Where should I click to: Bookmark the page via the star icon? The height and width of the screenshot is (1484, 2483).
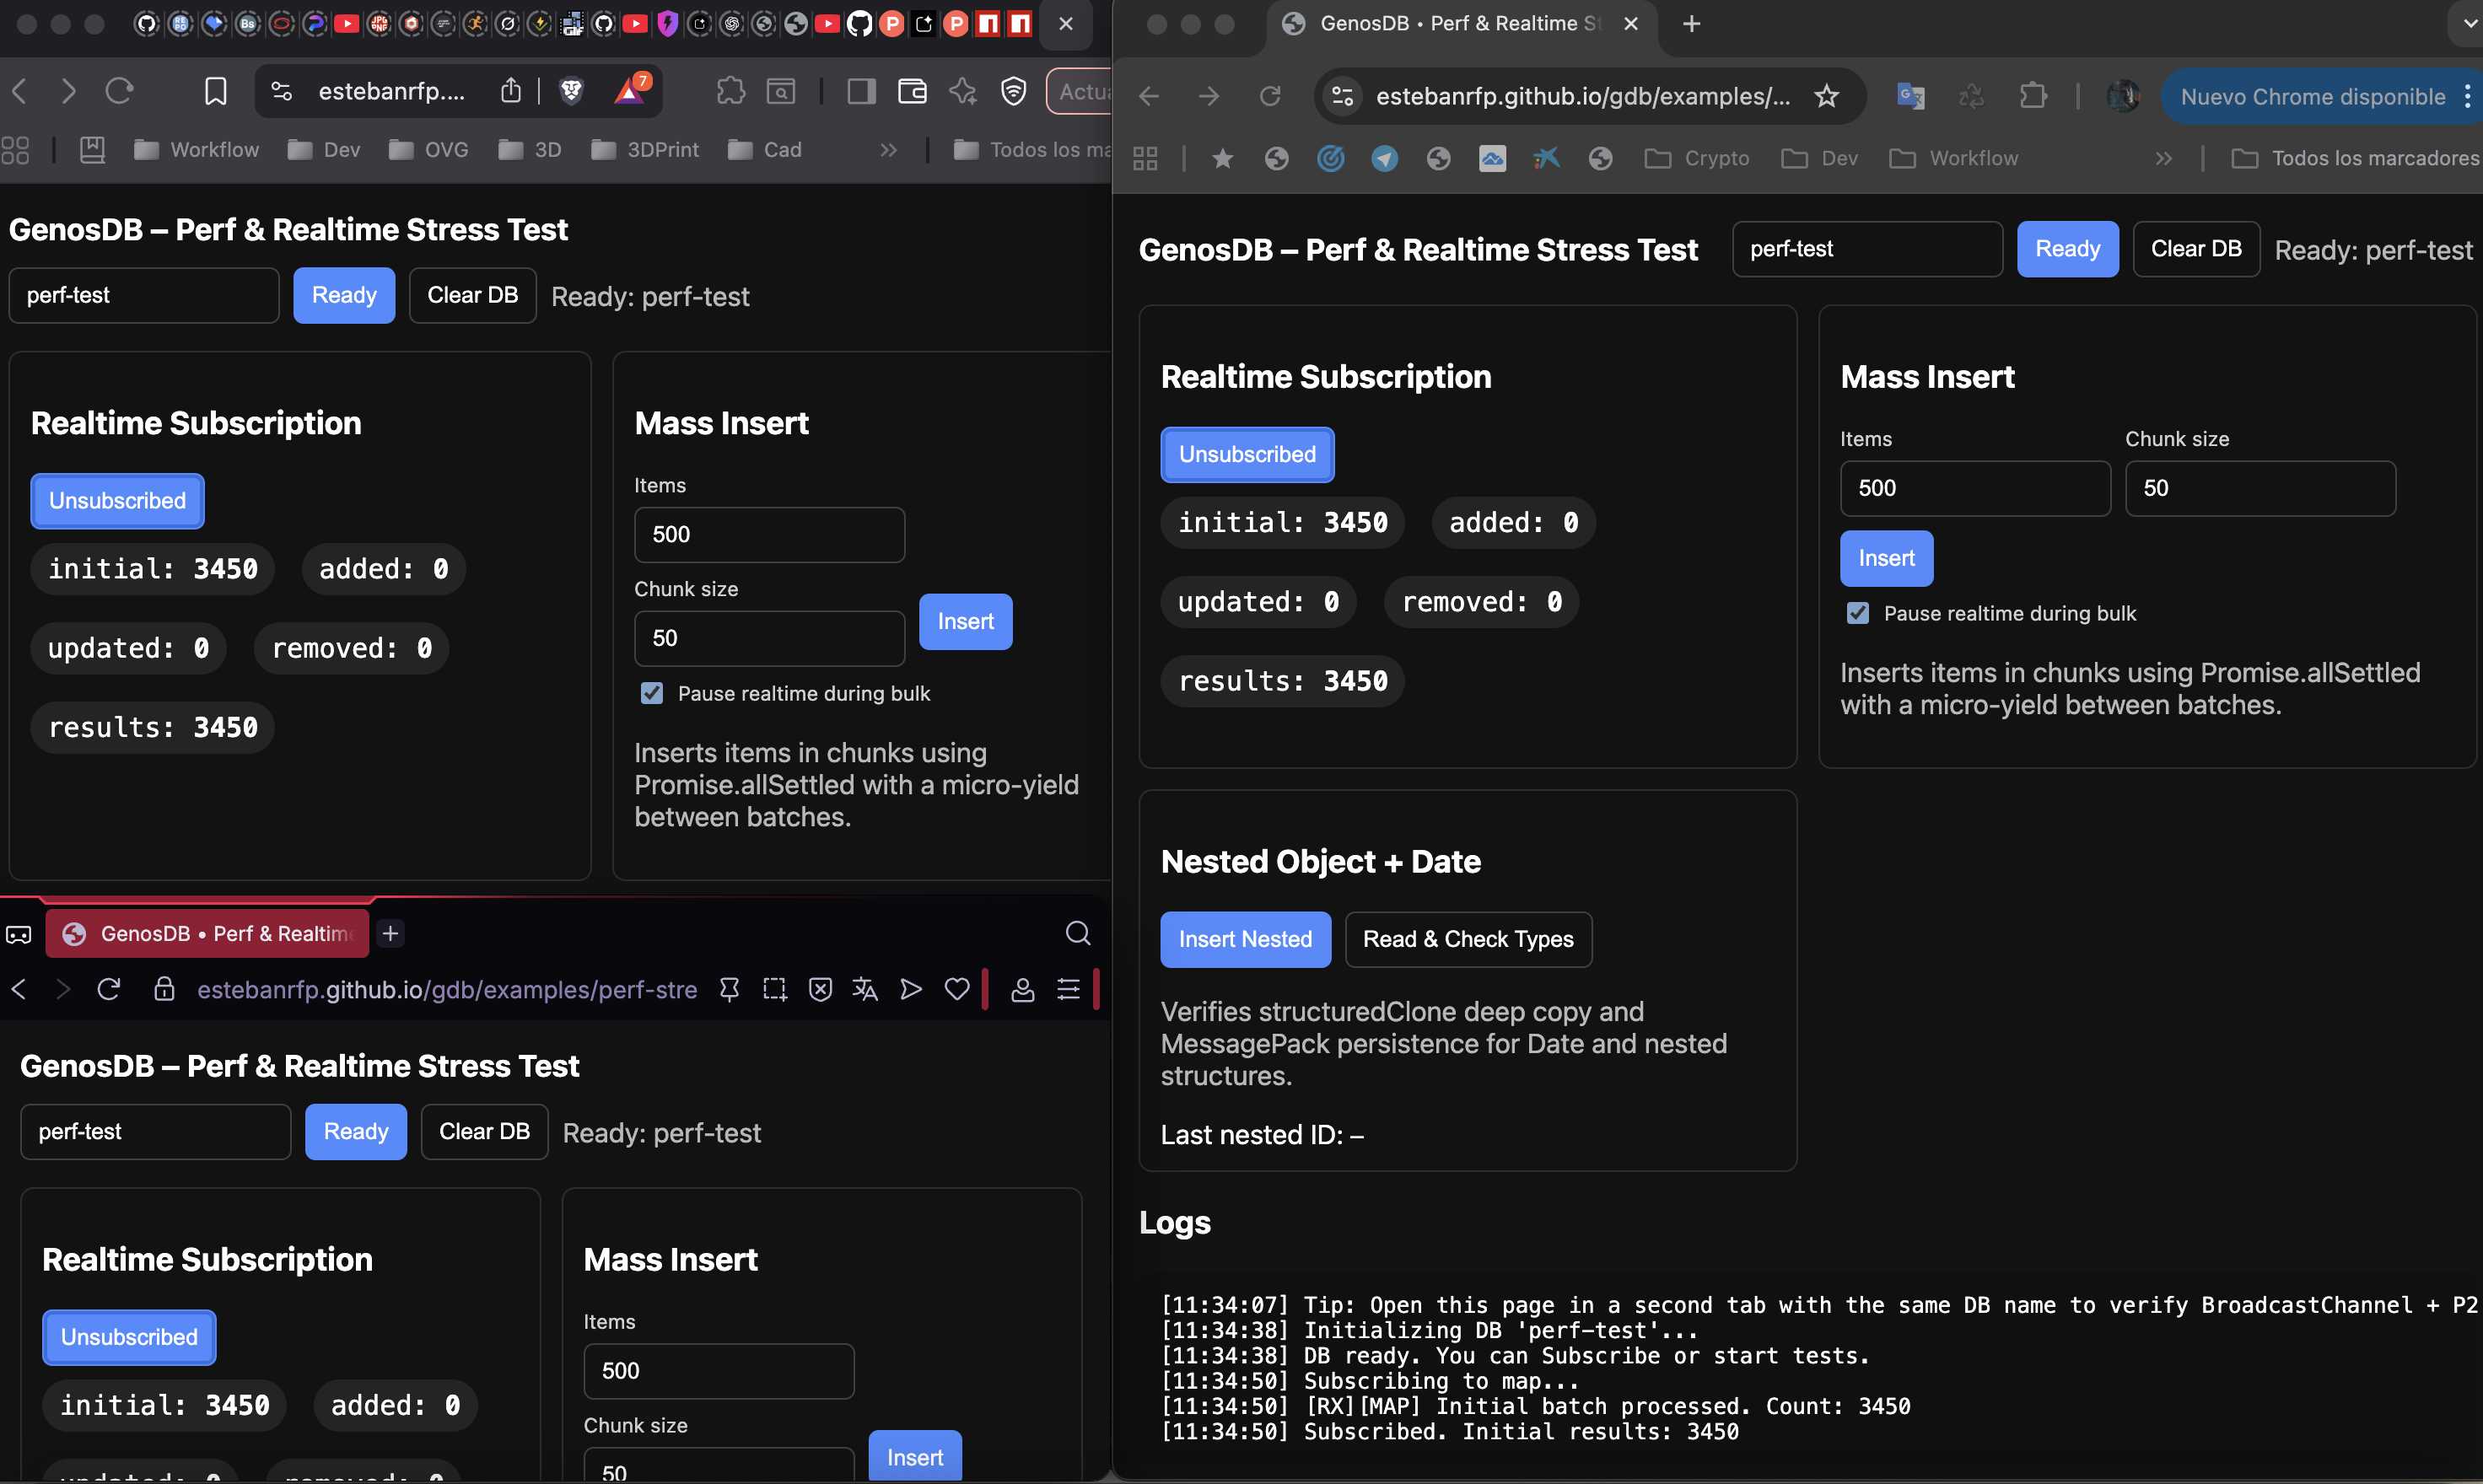tap(1826, 95)
